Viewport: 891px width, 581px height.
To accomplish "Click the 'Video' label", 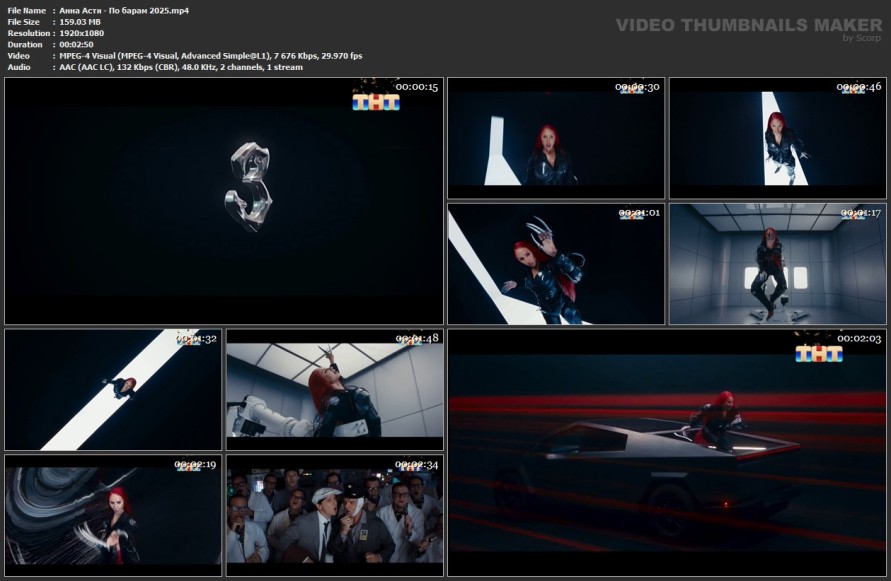I will click(x=19, y=56).
